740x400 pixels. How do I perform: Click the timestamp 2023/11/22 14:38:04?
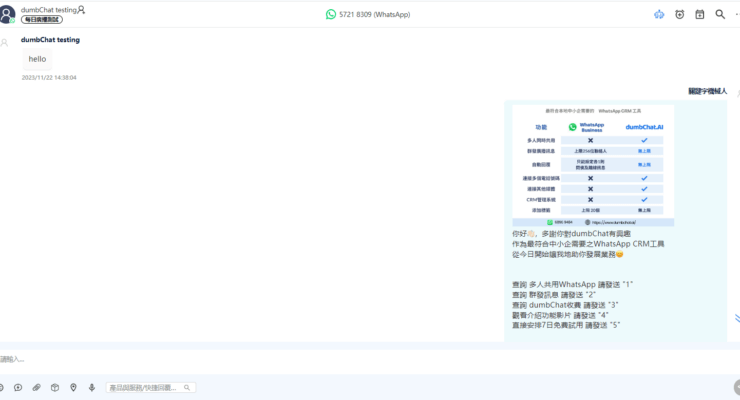pos(49,77)
